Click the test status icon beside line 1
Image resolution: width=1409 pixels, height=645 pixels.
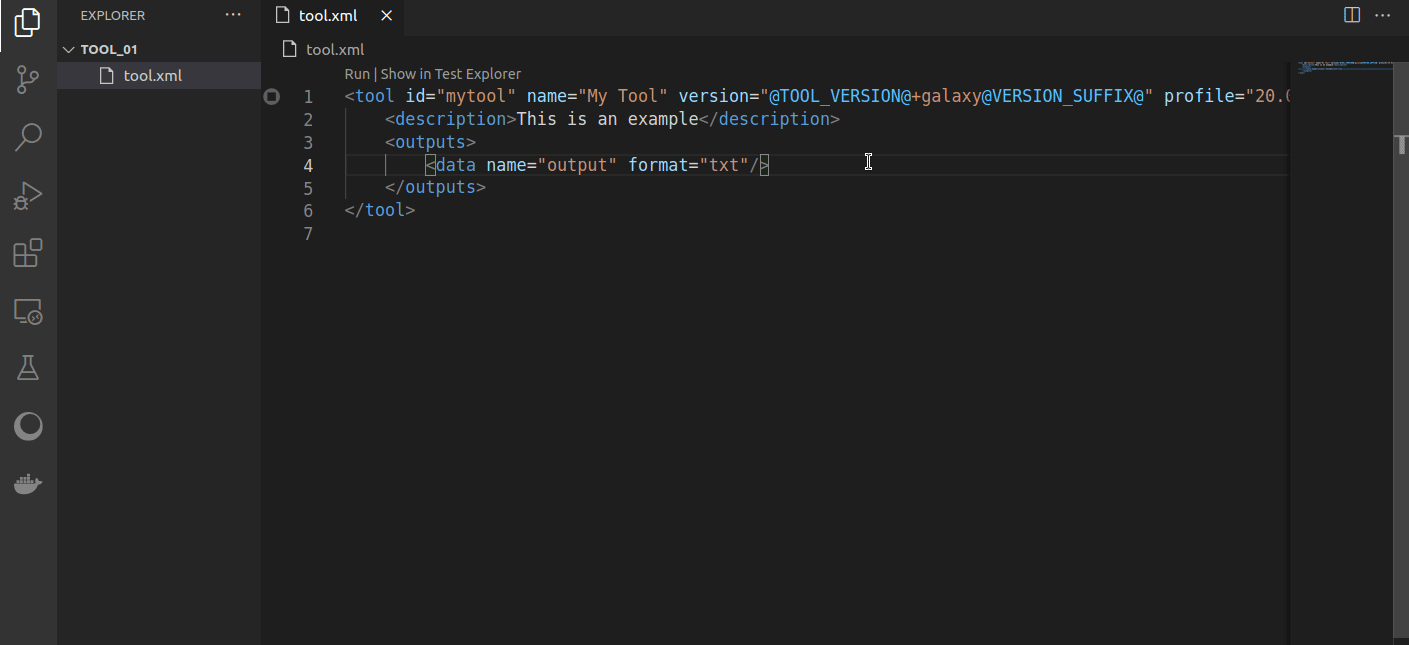coord(272,97)
